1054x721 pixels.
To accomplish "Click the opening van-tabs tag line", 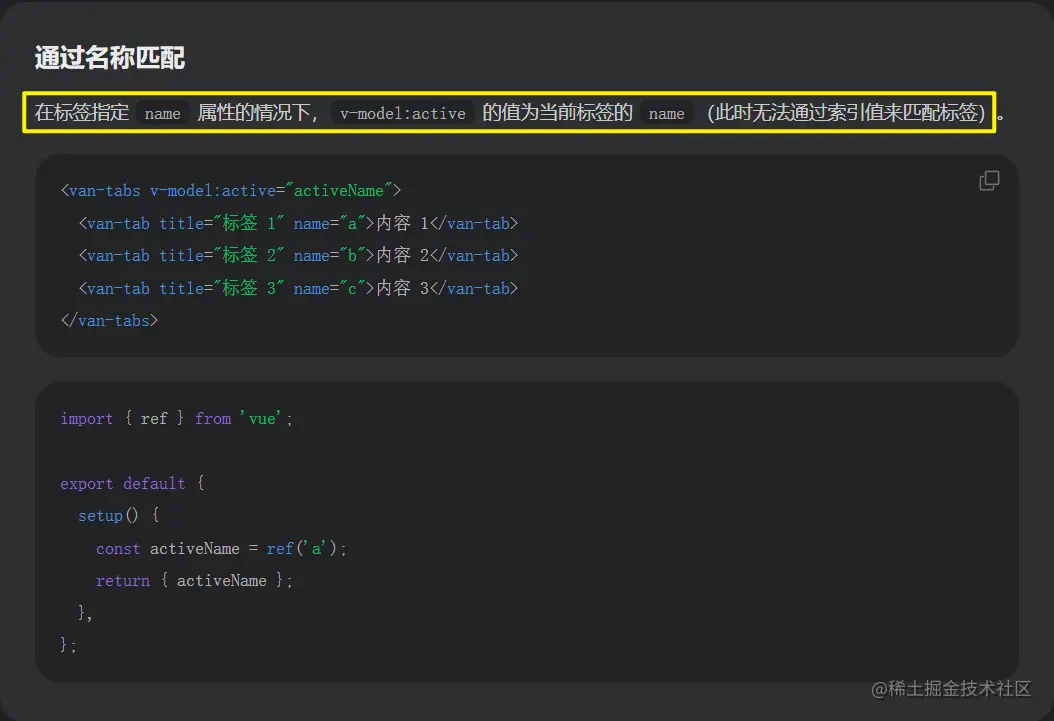I will pyautogui.click(x=231, y=191).
